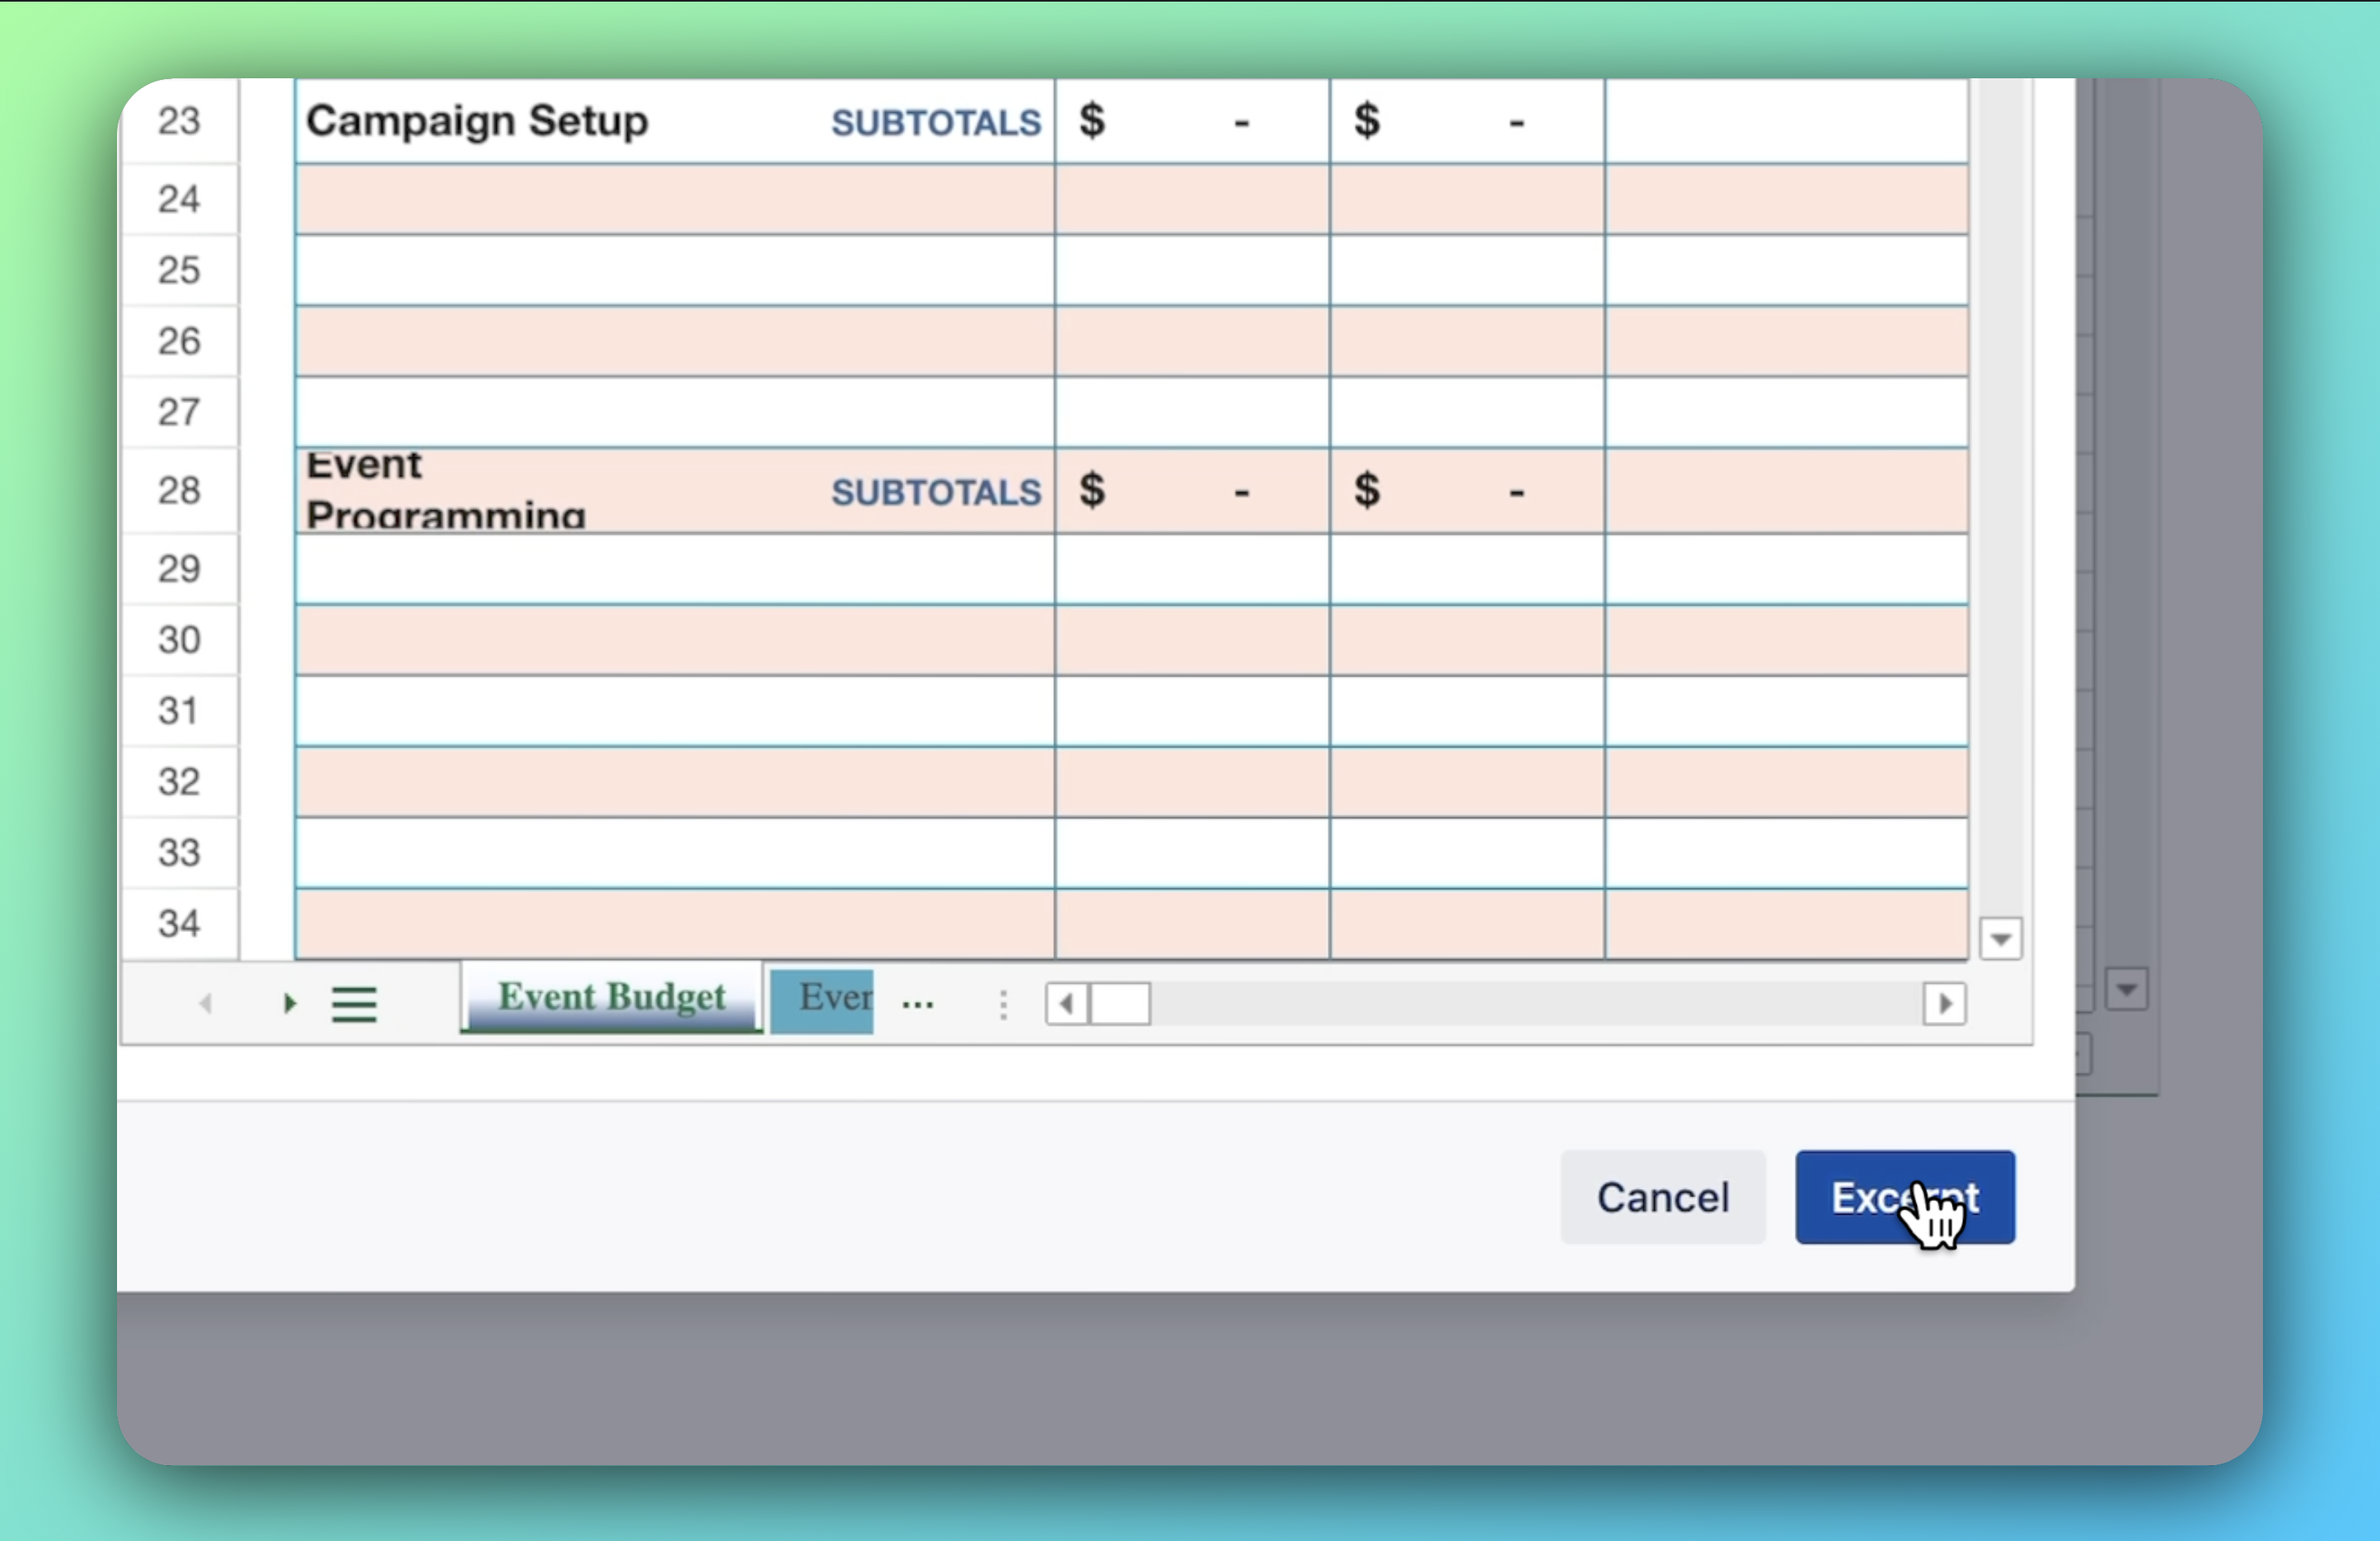2380x1541 pixels.
Task: Click the horizontal scrollbar thumb
Action: [x=1120, y=1003]
